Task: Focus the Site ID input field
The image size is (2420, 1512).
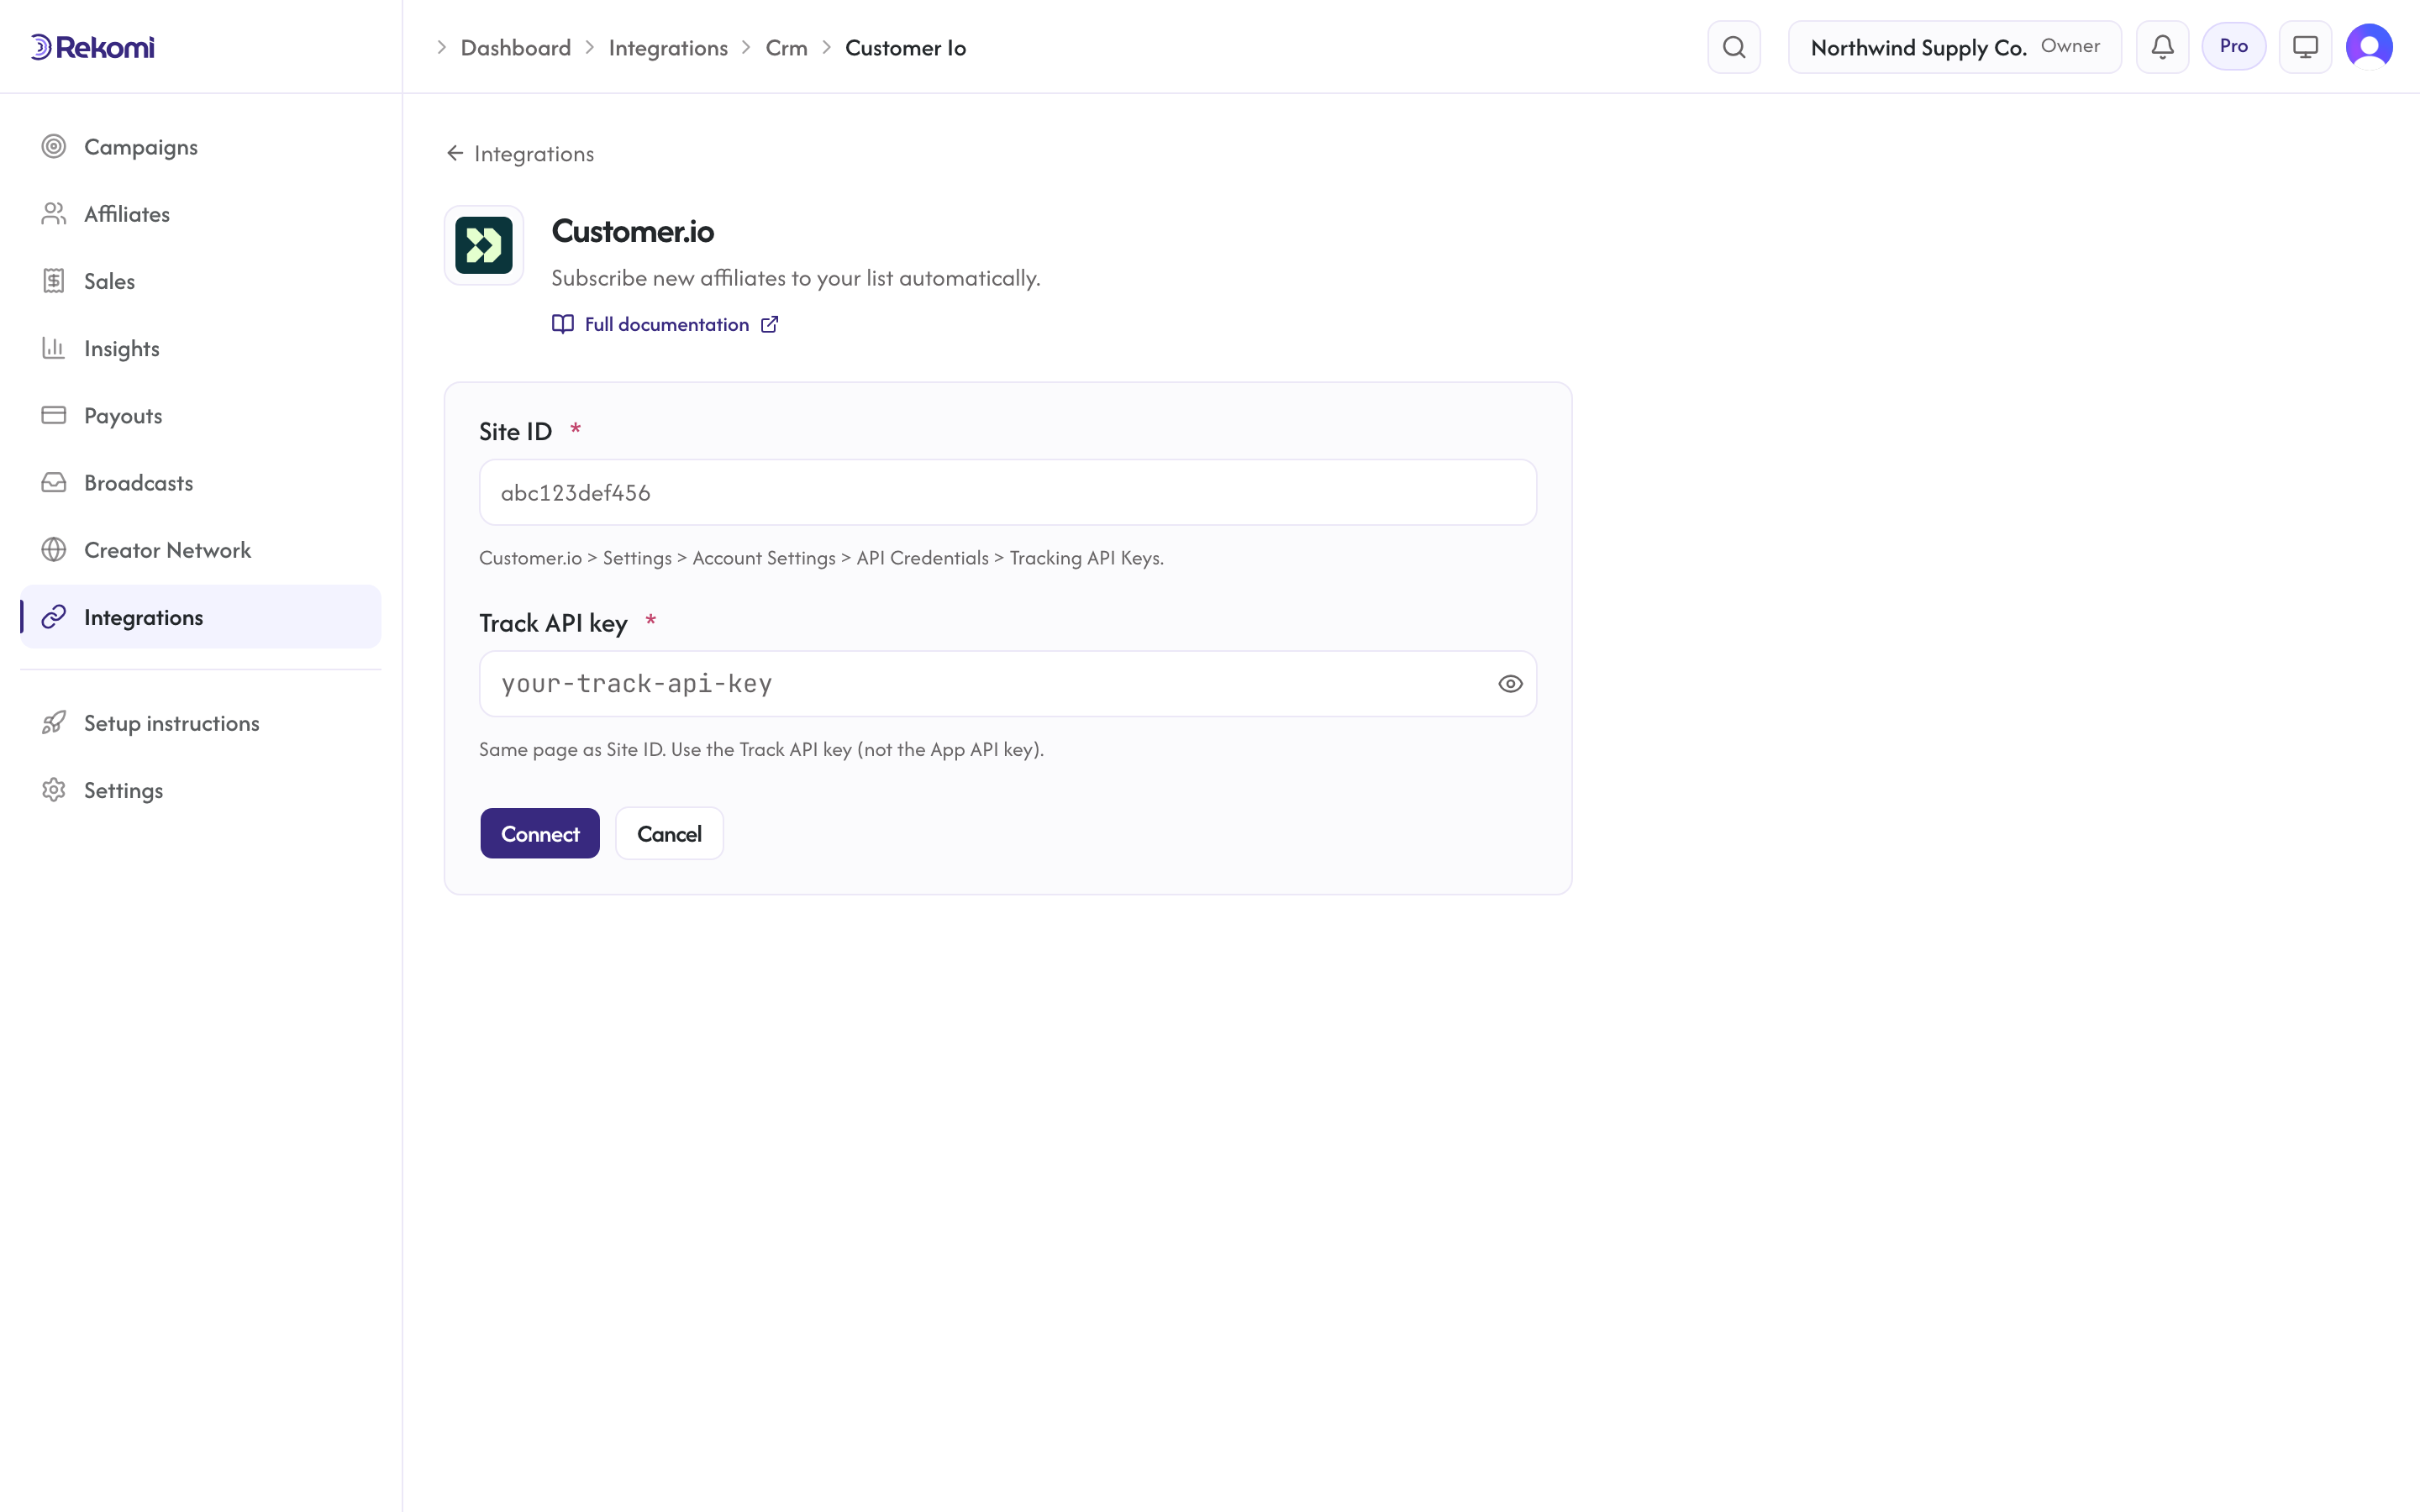Action: coord(1008,492)
